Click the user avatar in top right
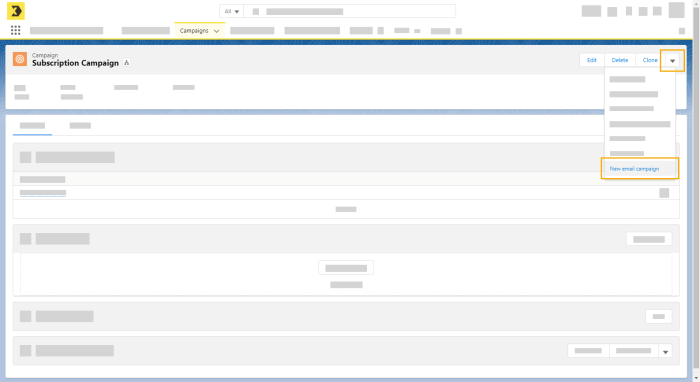700x382 pixels. click(676, 10)
